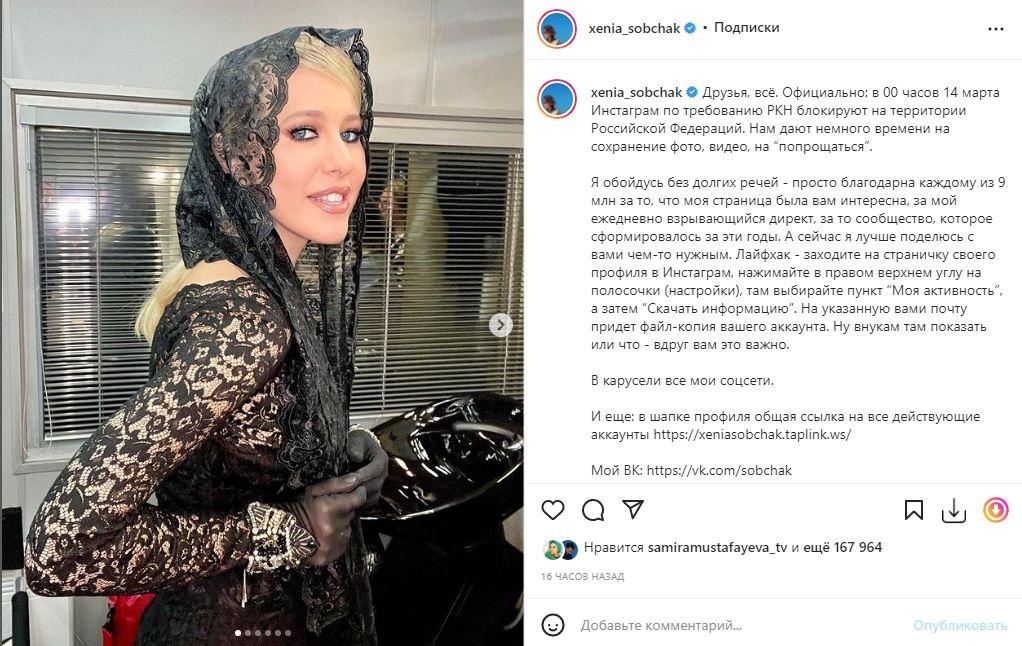Open the vk.com/sobchak link
Screen dimensions: 1022x646
[719, 470]
